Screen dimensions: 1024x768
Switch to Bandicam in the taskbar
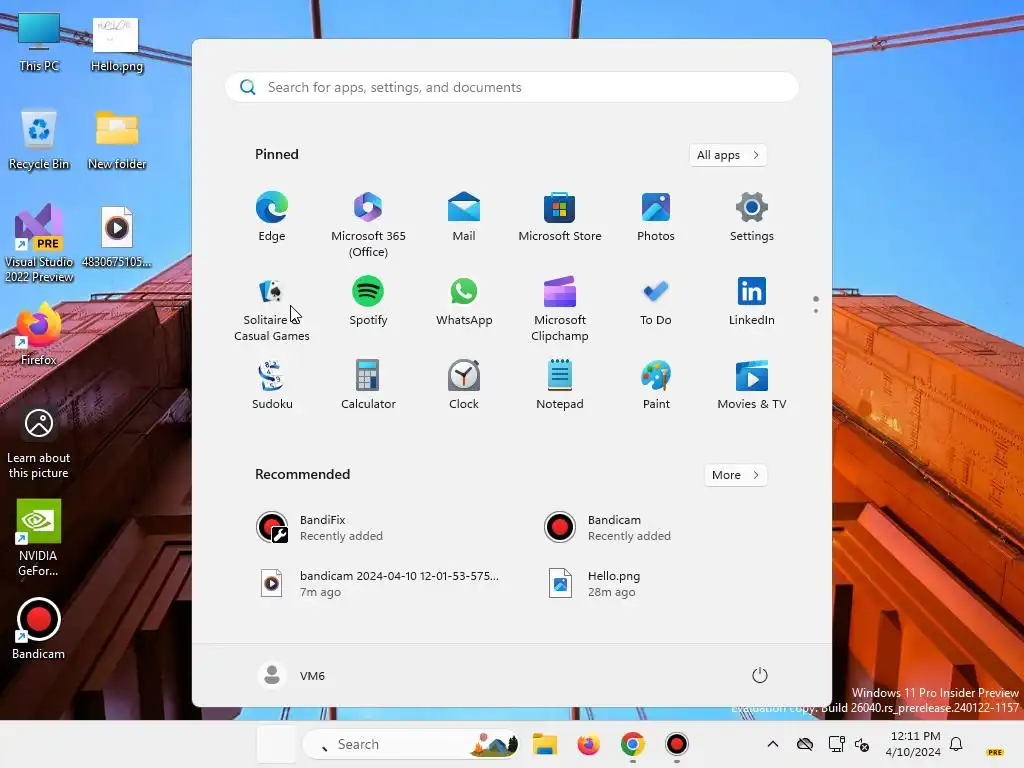(677, 744)
